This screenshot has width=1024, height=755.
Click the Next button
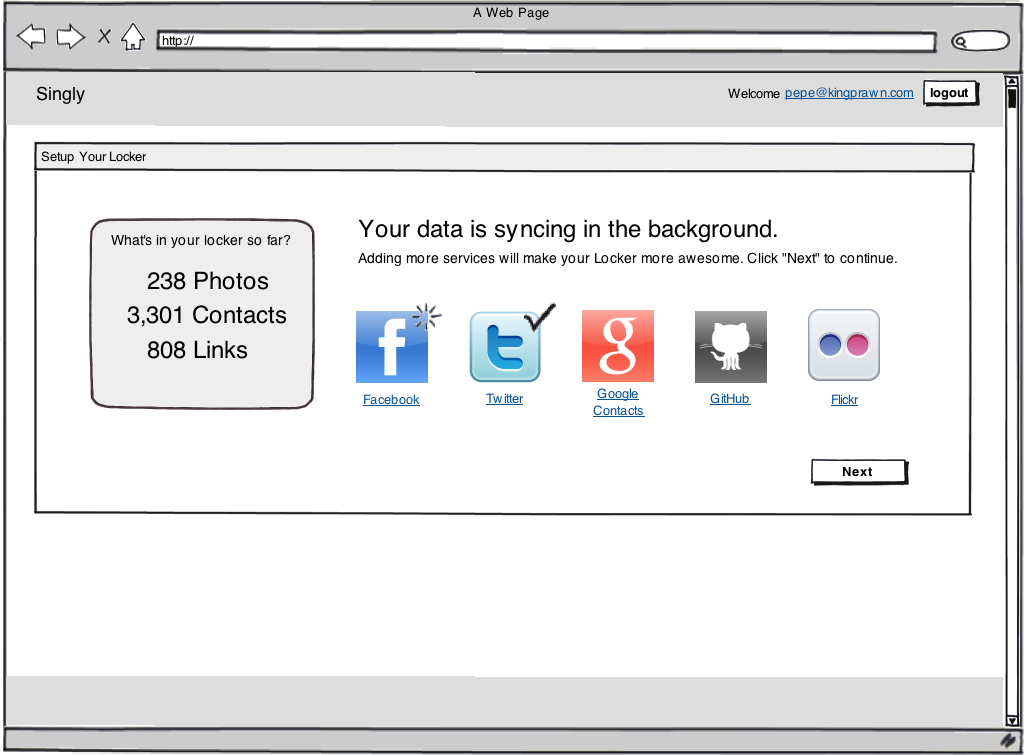pyautogui.click(x=859, y=472)
